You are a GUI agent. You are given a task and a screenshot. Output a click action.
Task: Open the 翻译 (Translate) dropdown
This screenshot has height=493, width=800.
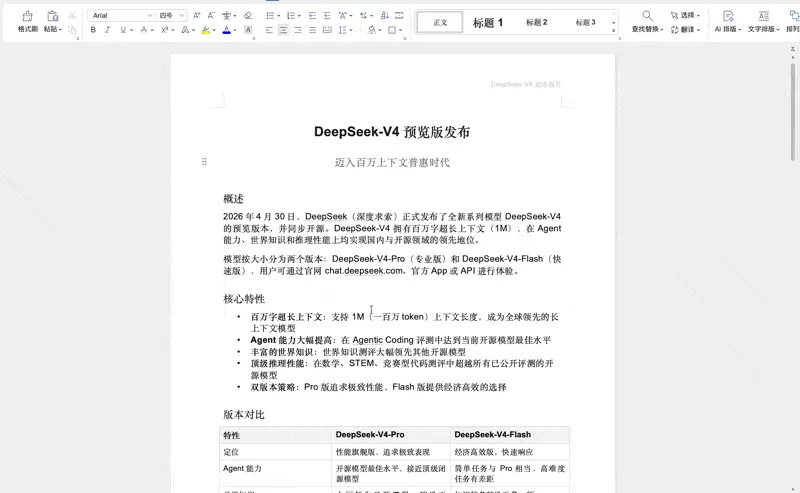[685, 30]
